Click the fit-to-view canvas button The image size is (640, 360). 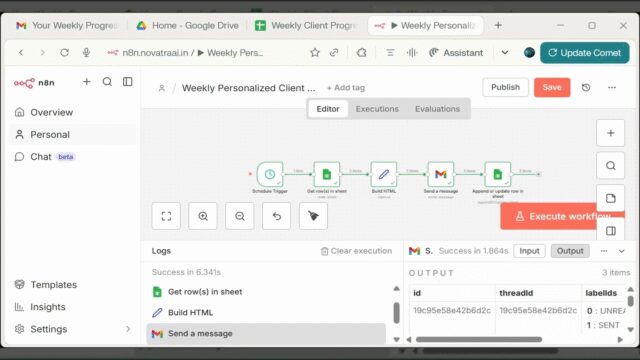tap(166, 216)
